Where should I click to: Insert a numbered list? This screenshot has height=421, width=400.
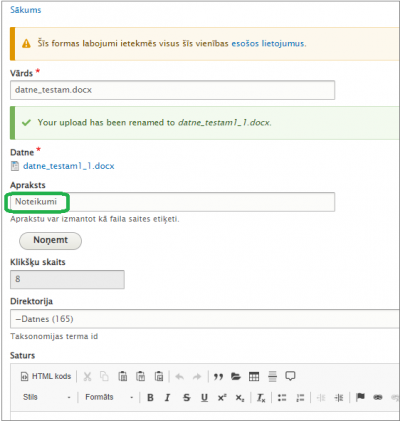click(300, 397)
